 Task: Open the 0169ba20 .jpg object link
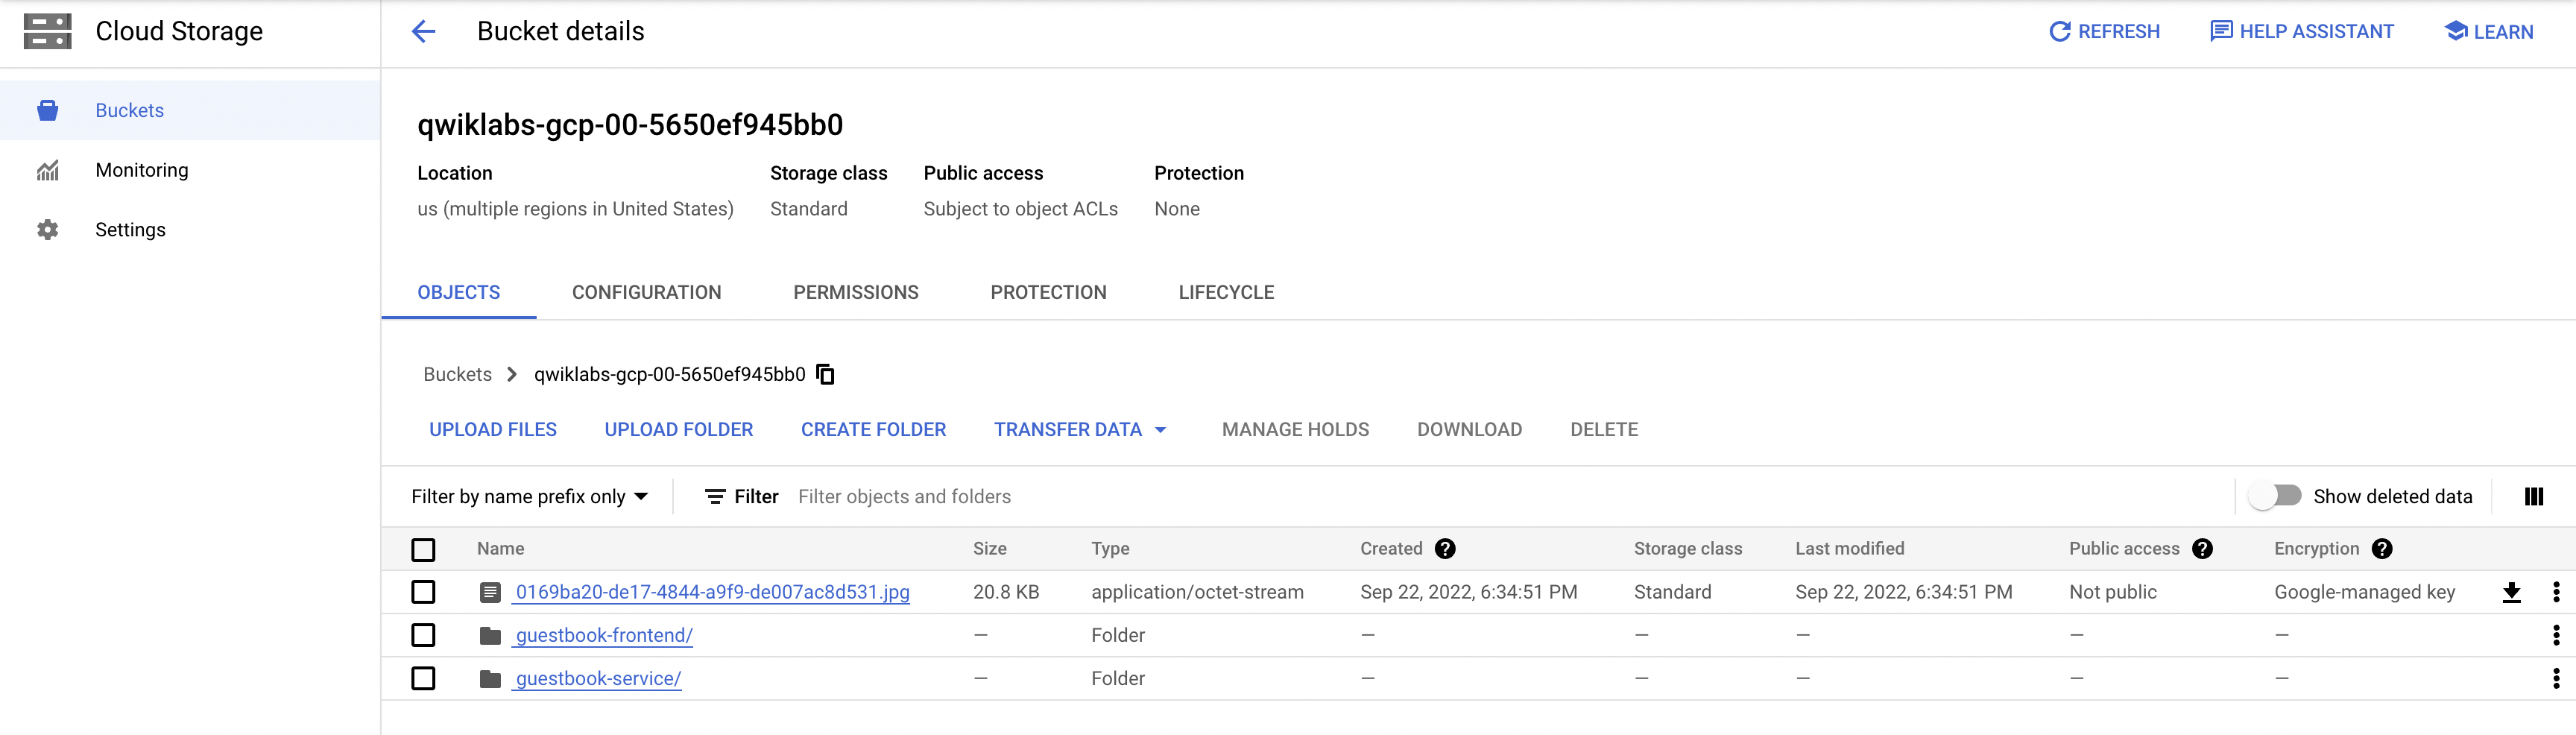click(x=712, y=592)
